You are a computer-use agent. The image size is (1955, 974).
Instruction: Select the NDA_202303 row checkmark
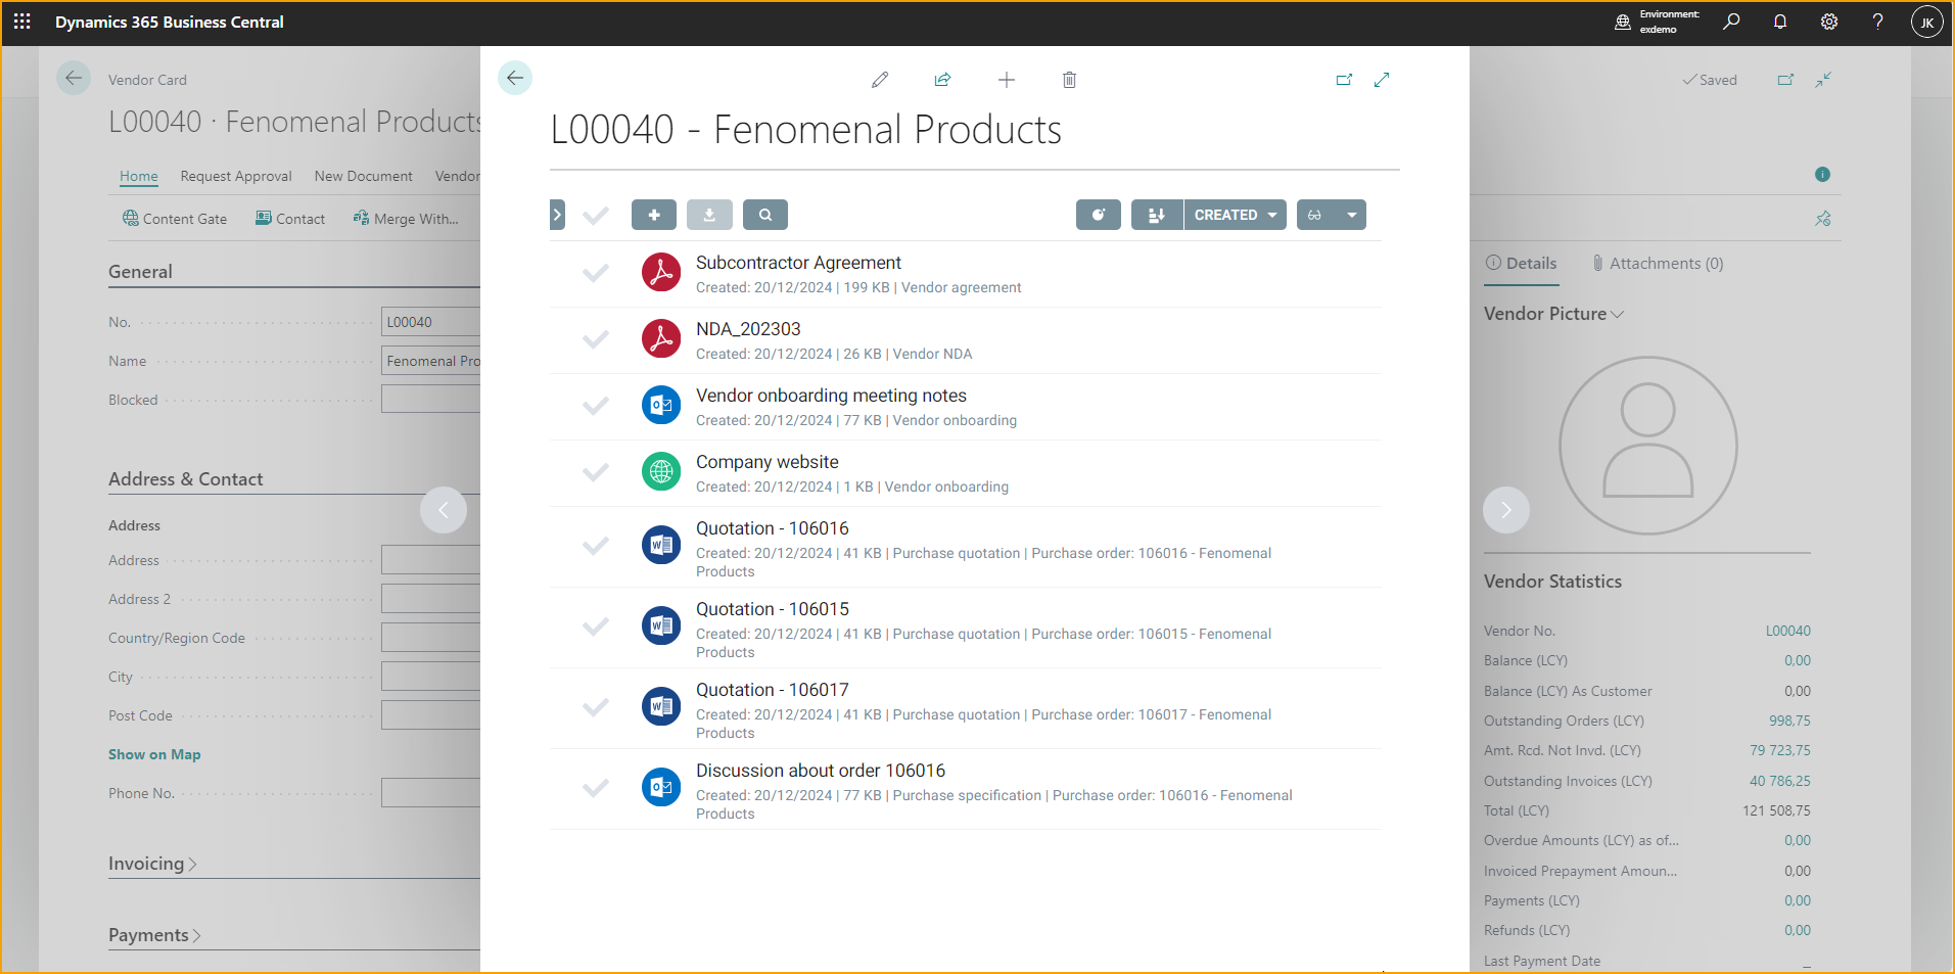(x=595, y=340)
